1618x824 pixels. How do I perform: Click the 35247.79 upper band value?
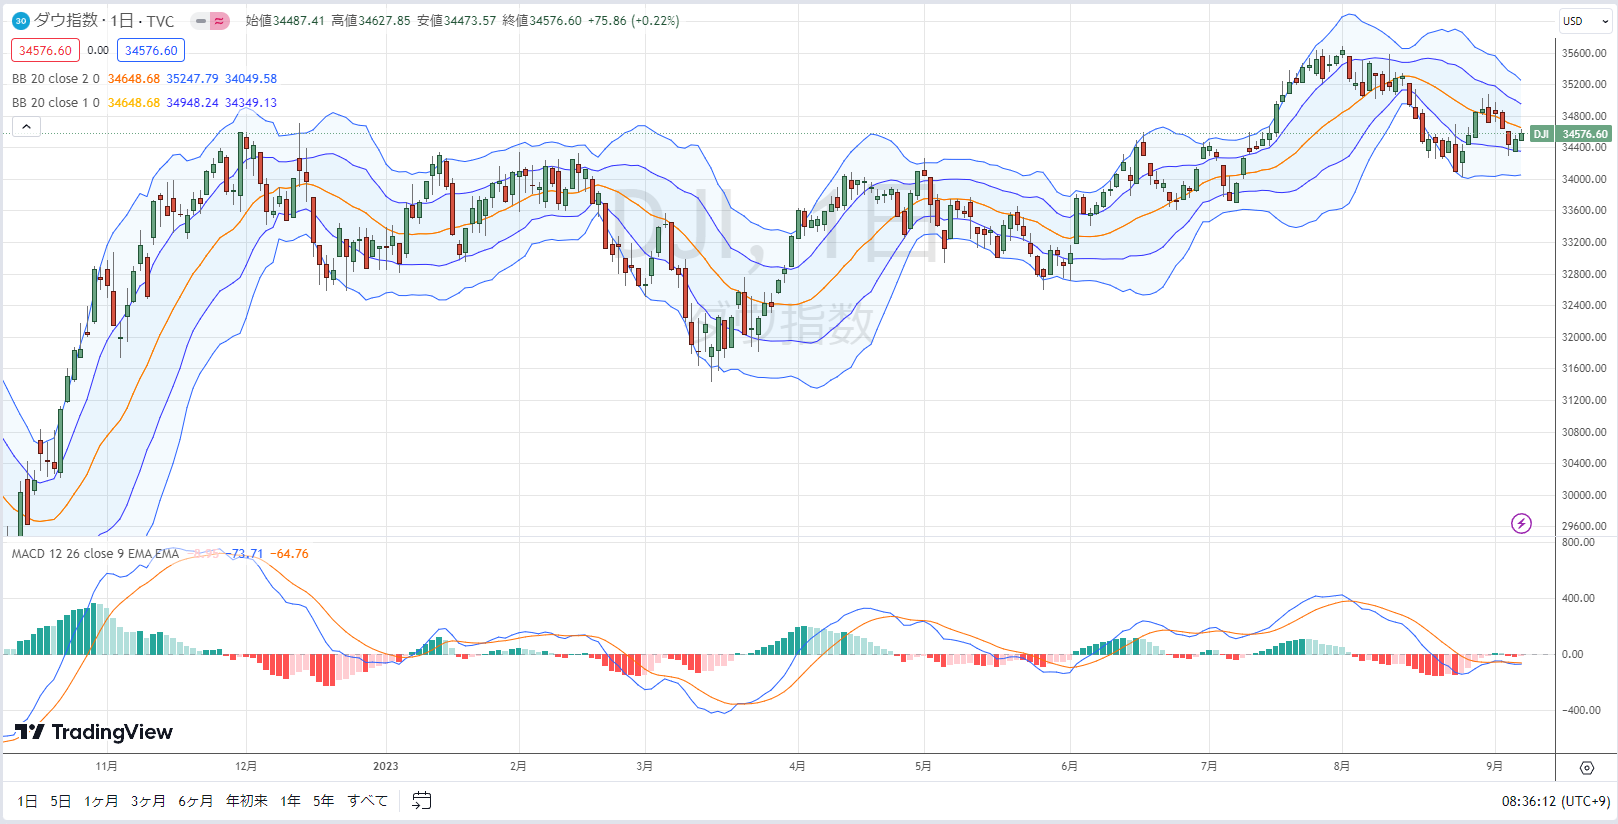click(x=192, y=79)
